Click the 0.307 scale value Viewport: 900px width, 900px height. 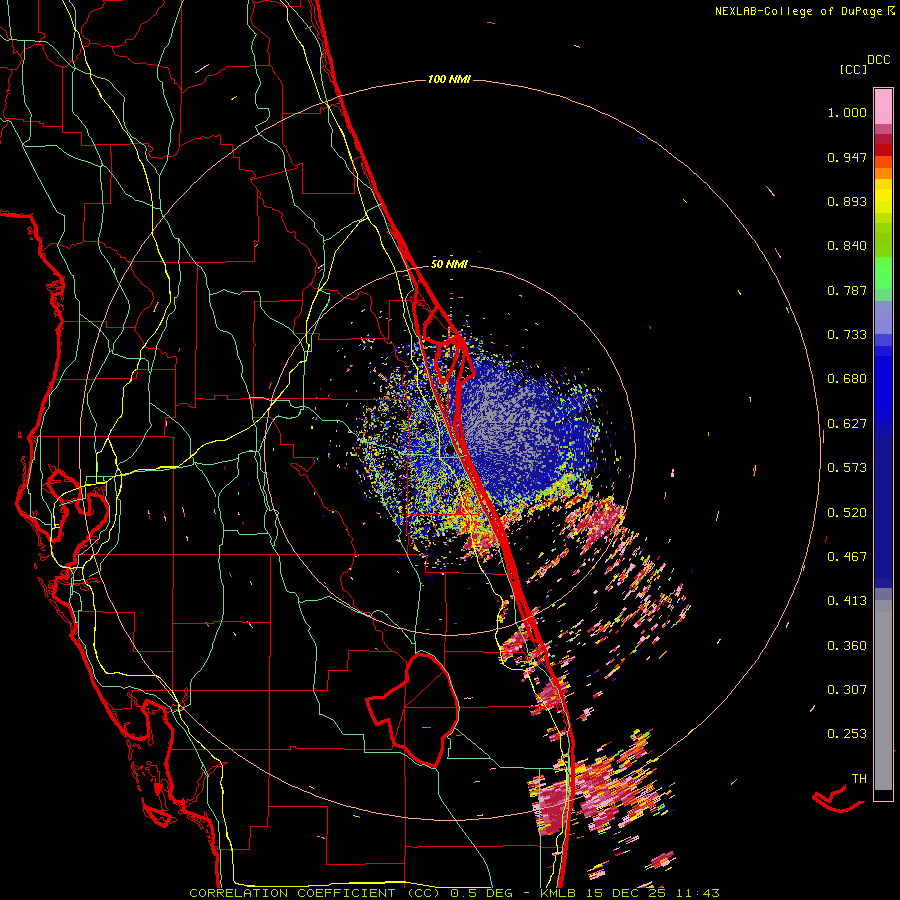click(847, 690)
